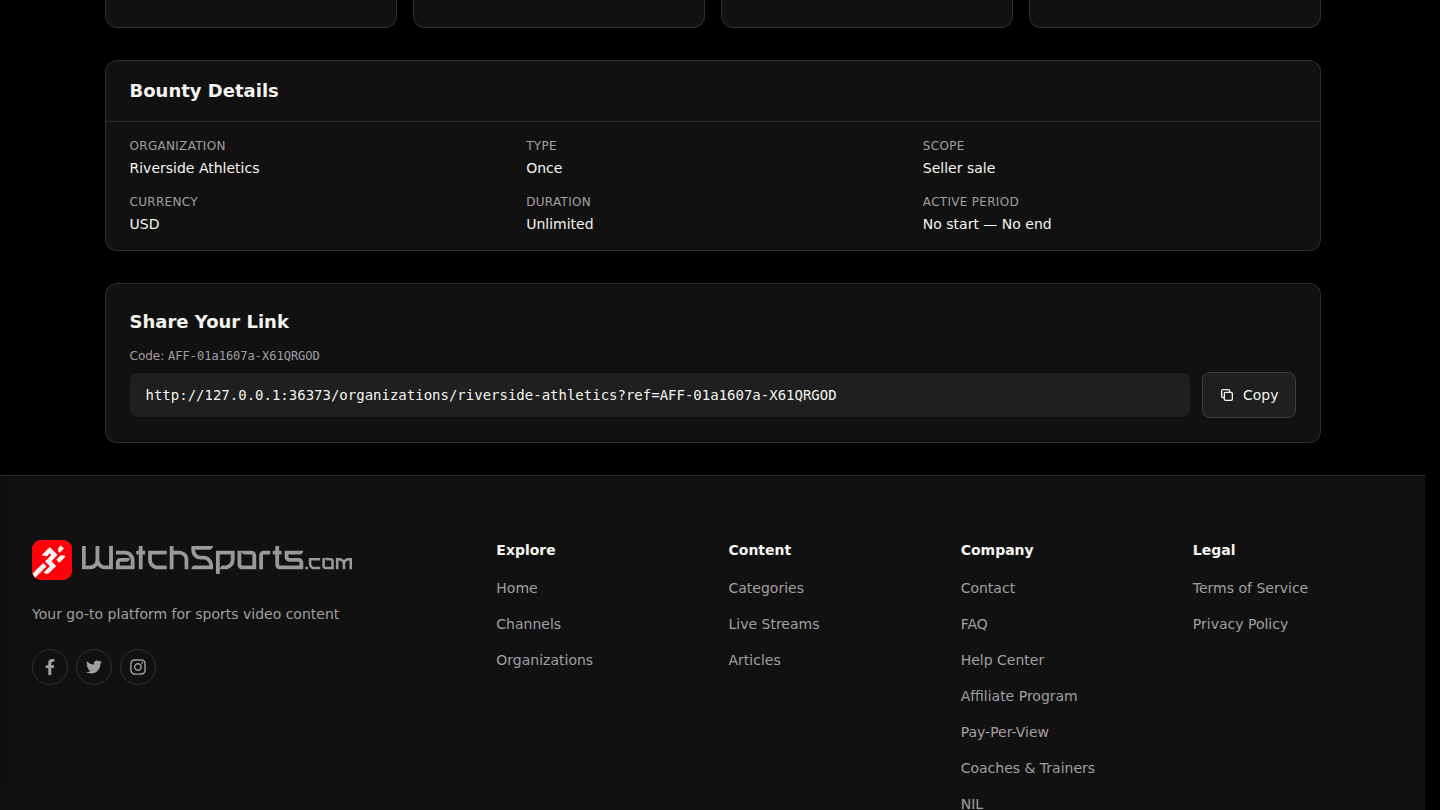
Task: Click the 'Unlimited' duration value
Action: click(x=560, y=224)
